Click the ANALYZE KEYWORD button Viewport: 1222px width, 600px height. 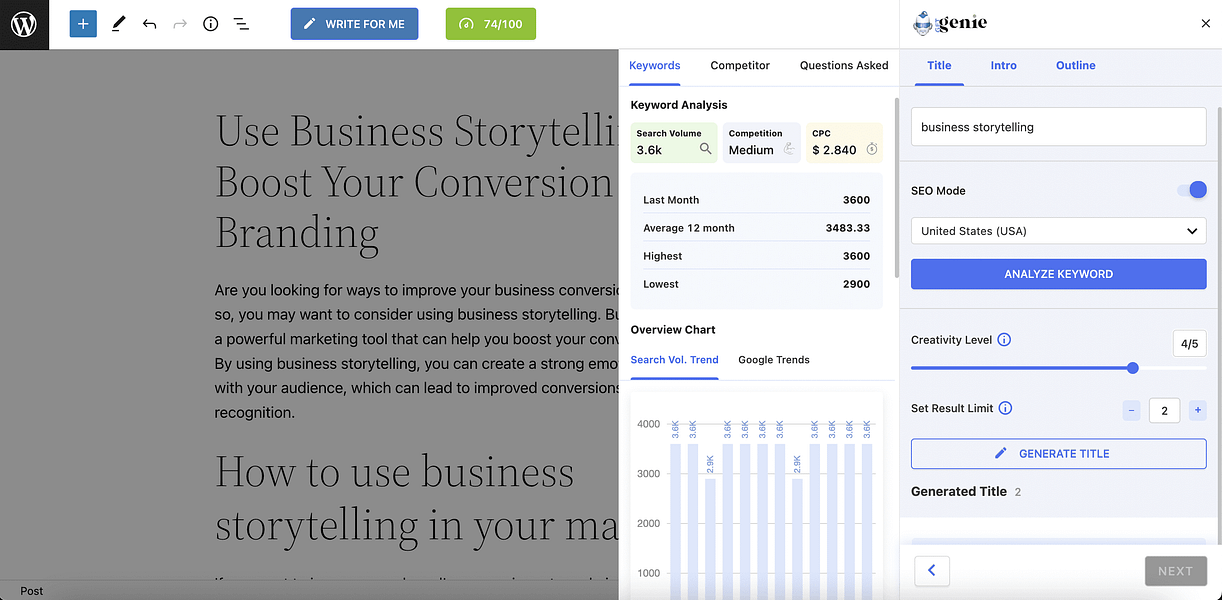click(x=1058, y=274)
